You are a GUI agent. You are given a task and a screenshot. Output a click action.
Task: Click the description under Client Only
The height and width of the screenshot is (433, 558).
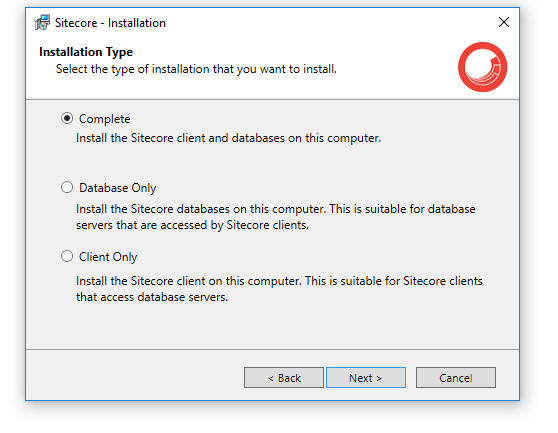(279, 289)
